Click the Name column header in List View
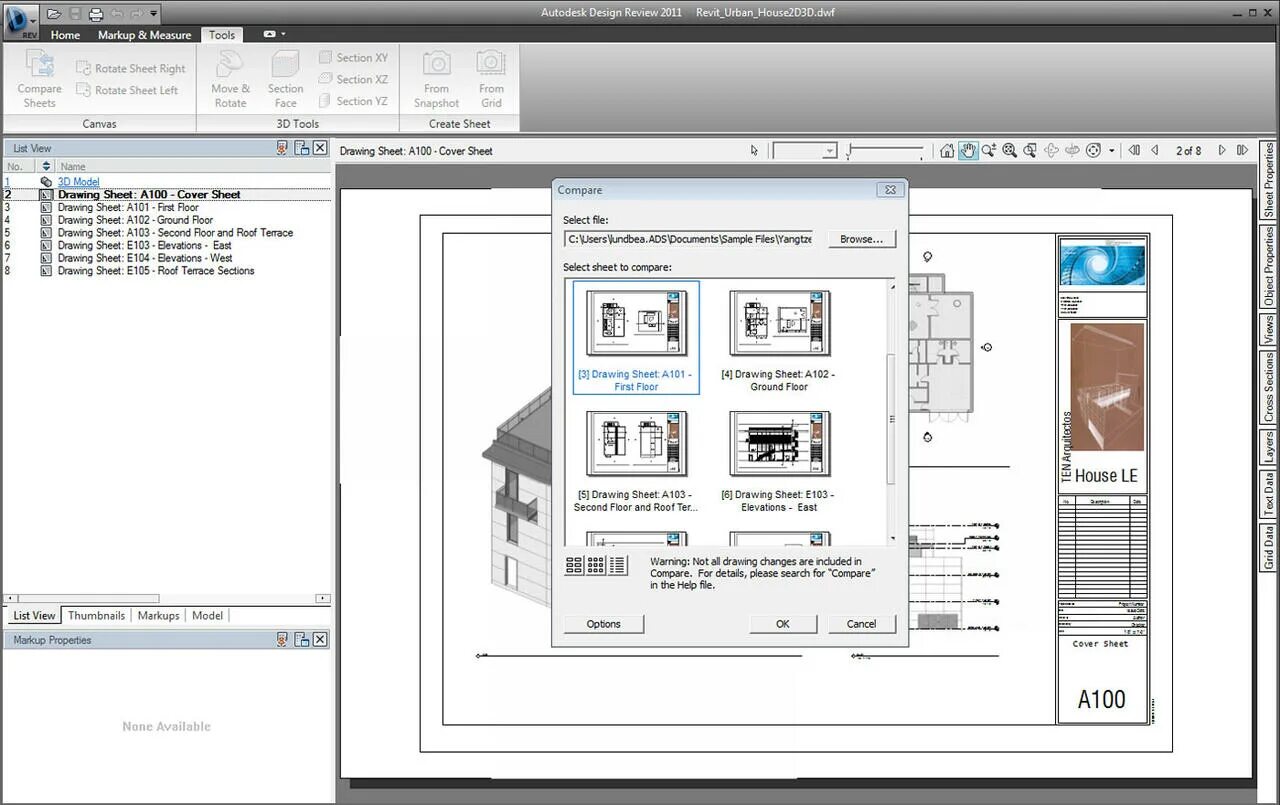The width and height of the screenshot is (1280, 805). tap(73, 166)
